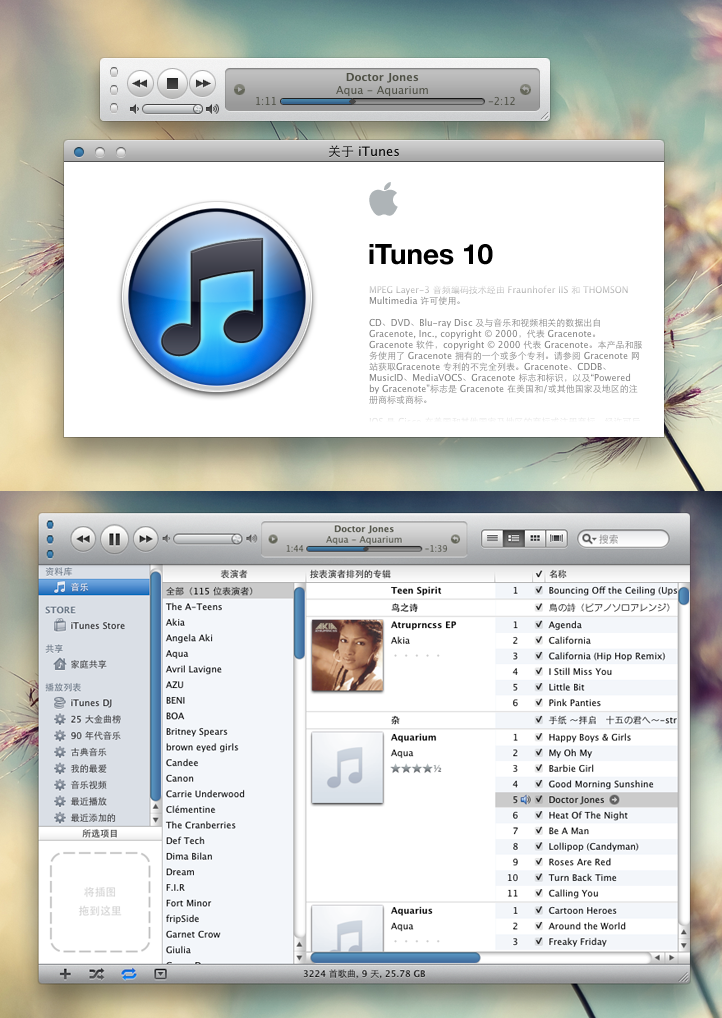Uncheck Pink Panties track checkbox
The height and width of the screenshot is (1018, 722).
(x=538, y=702)
